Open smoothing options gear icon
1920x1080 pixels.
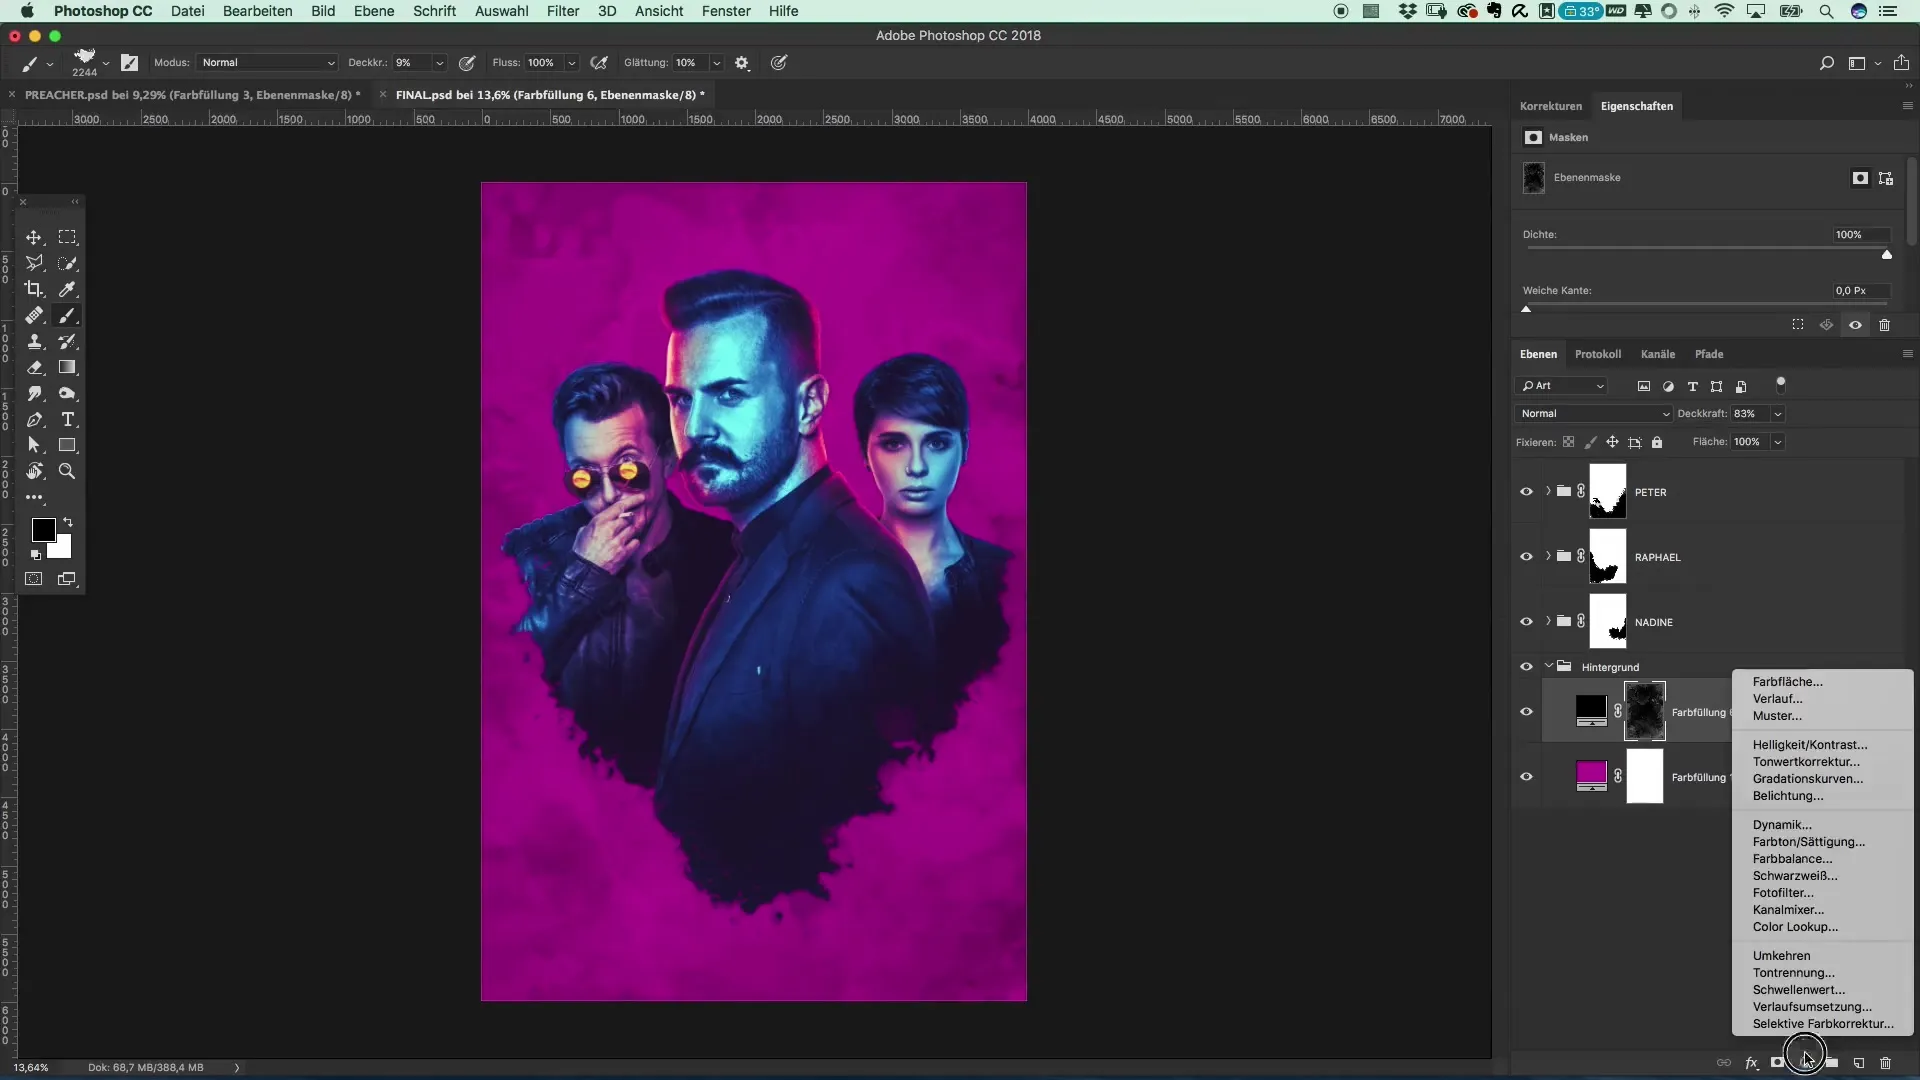click(742, 62)
